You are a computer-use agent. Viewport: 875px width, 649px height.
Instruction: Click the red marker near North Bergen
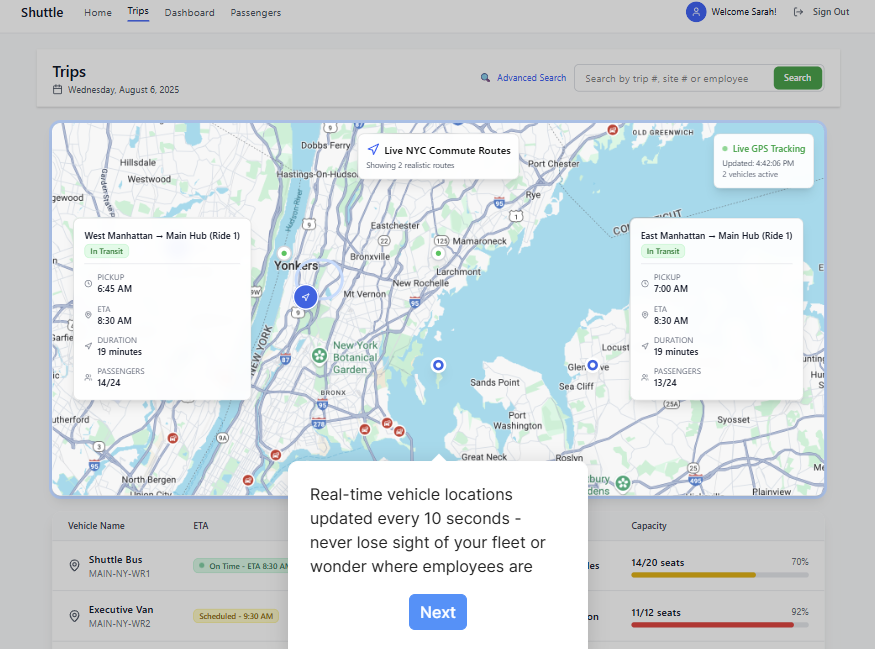[x=248, y=480]
